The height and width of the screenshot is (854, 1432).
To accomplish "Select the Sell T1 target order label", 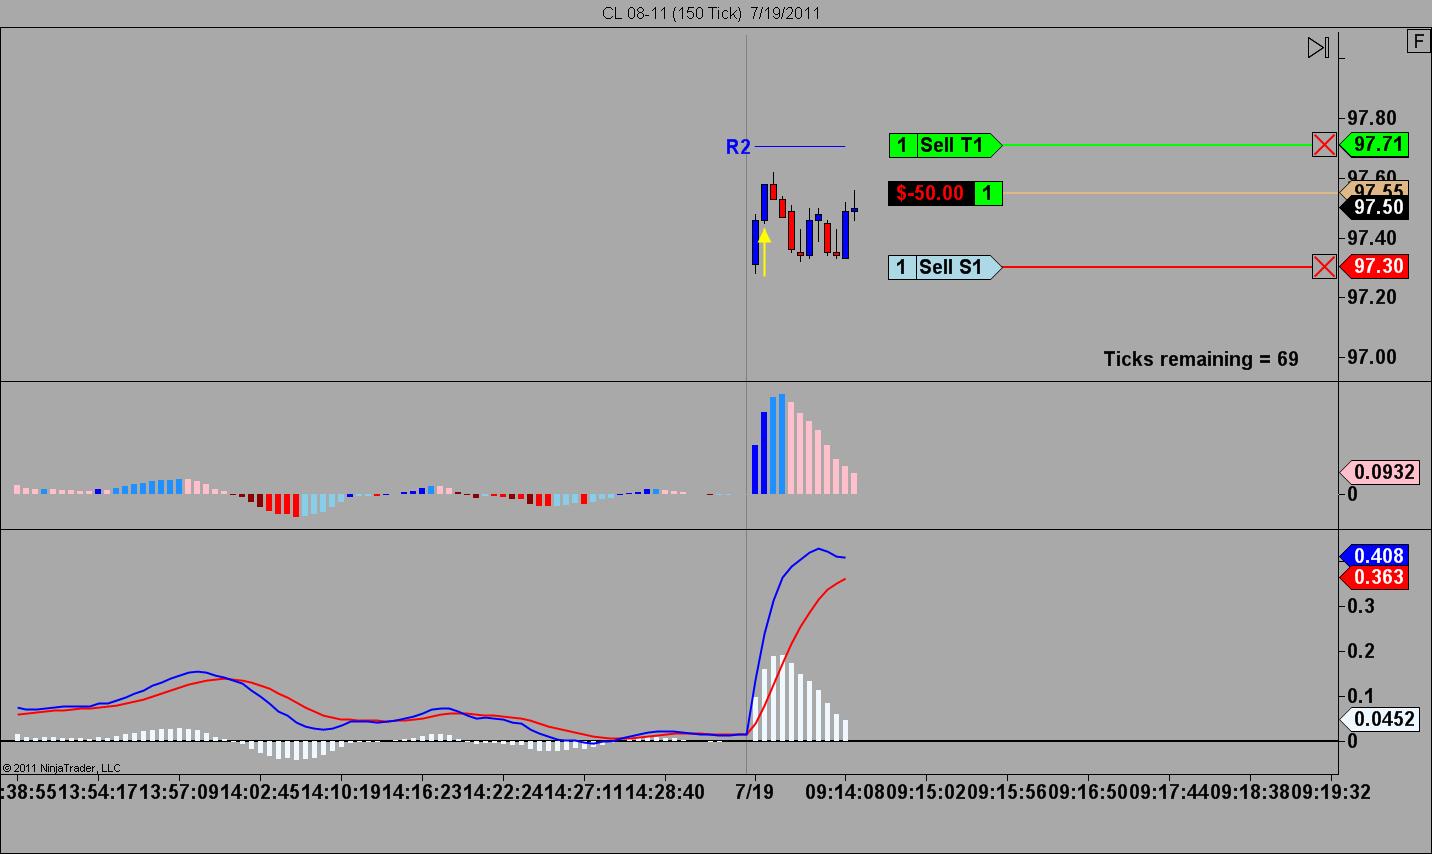I will (944, 145).
